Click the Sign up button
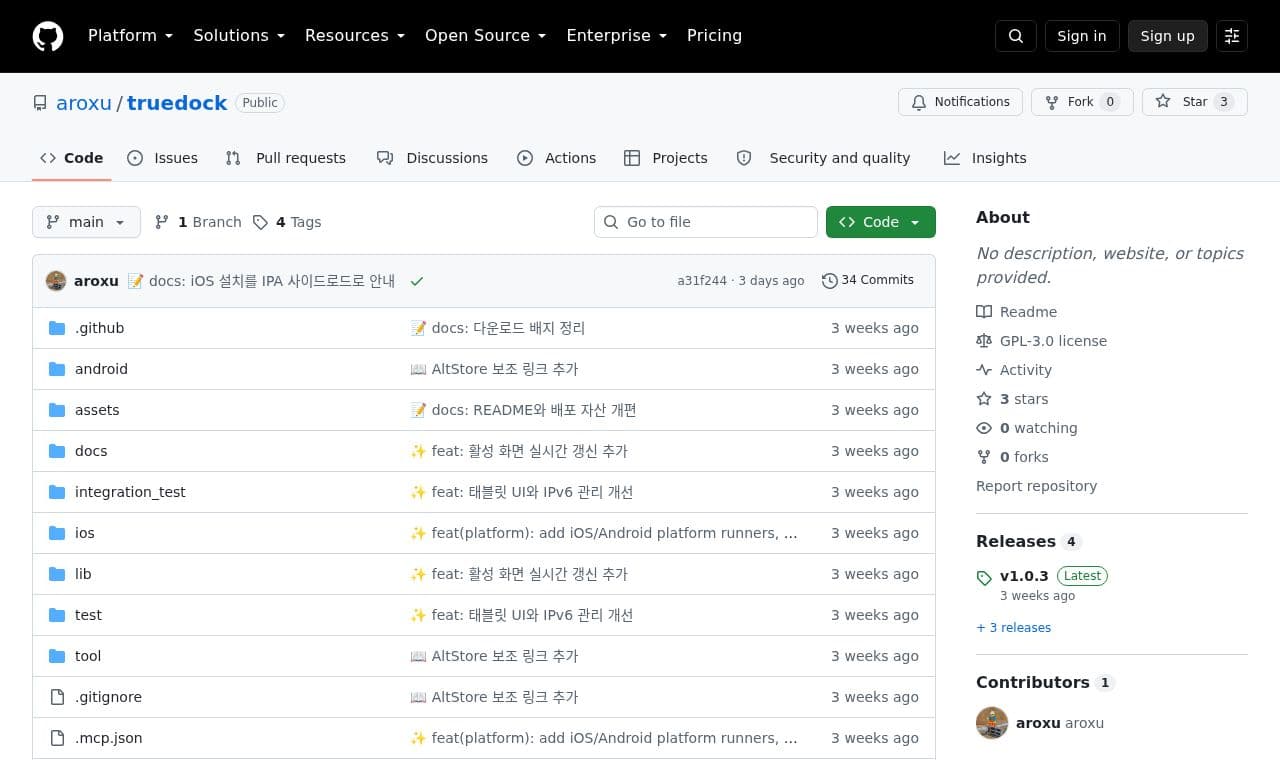The height and width of the screenshot is (760, 1280). click(x=1168, y=36)
